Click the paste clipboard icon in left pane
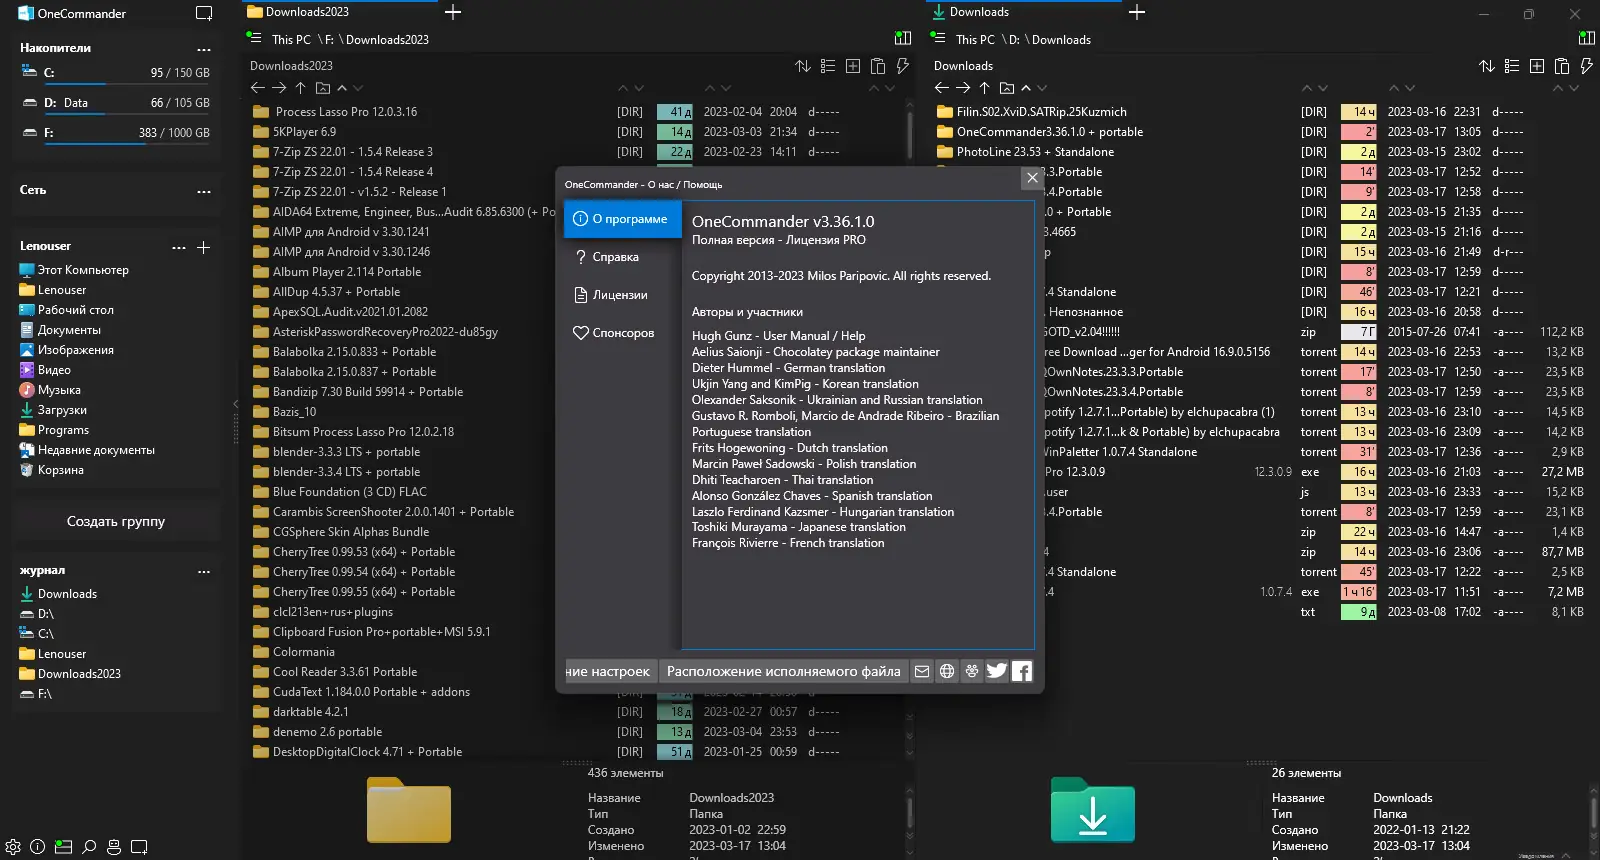The image size is (1600, 860). [x=878, y=66]
